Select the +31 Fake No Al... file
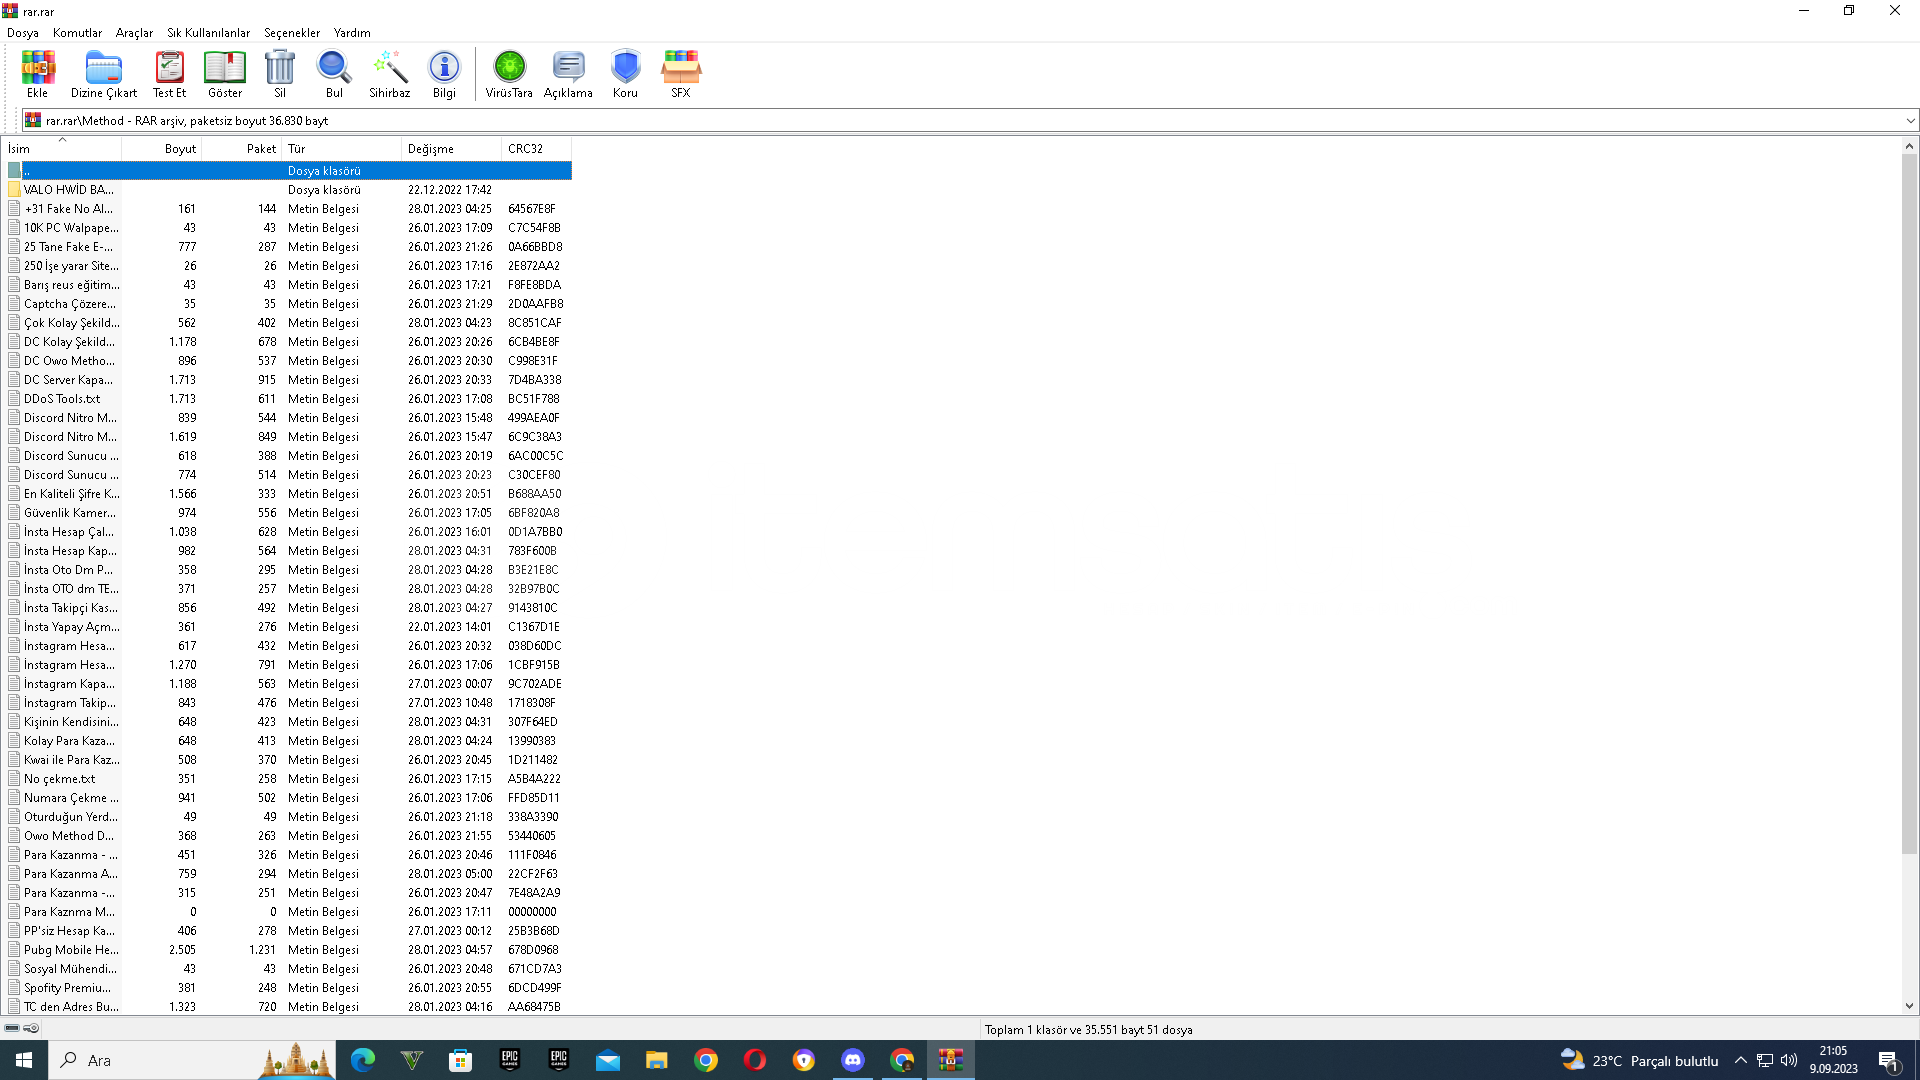1920x1080 pixels. coord(288,208)
